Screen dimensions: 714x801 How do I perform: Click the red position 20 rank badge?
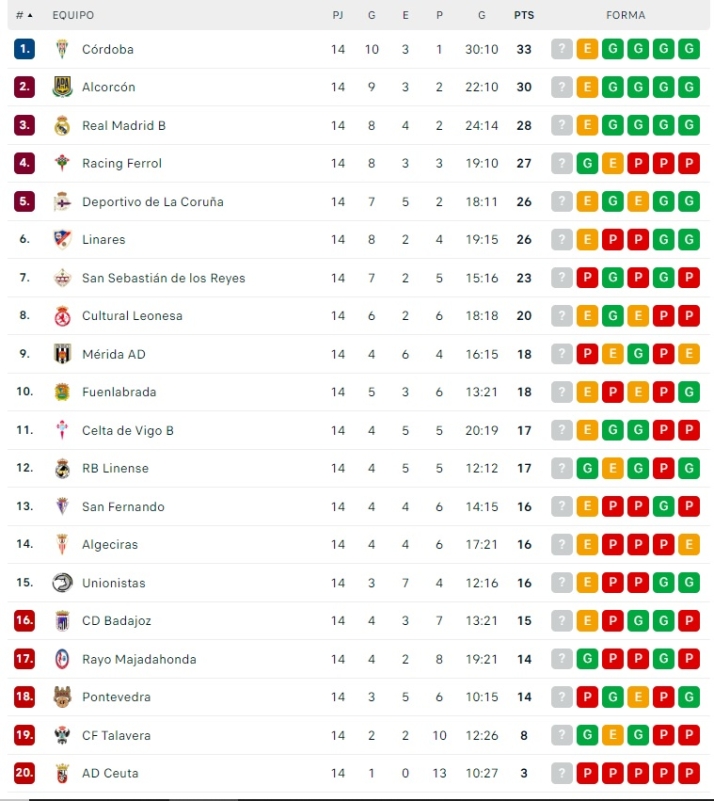(x=25, y=773)
